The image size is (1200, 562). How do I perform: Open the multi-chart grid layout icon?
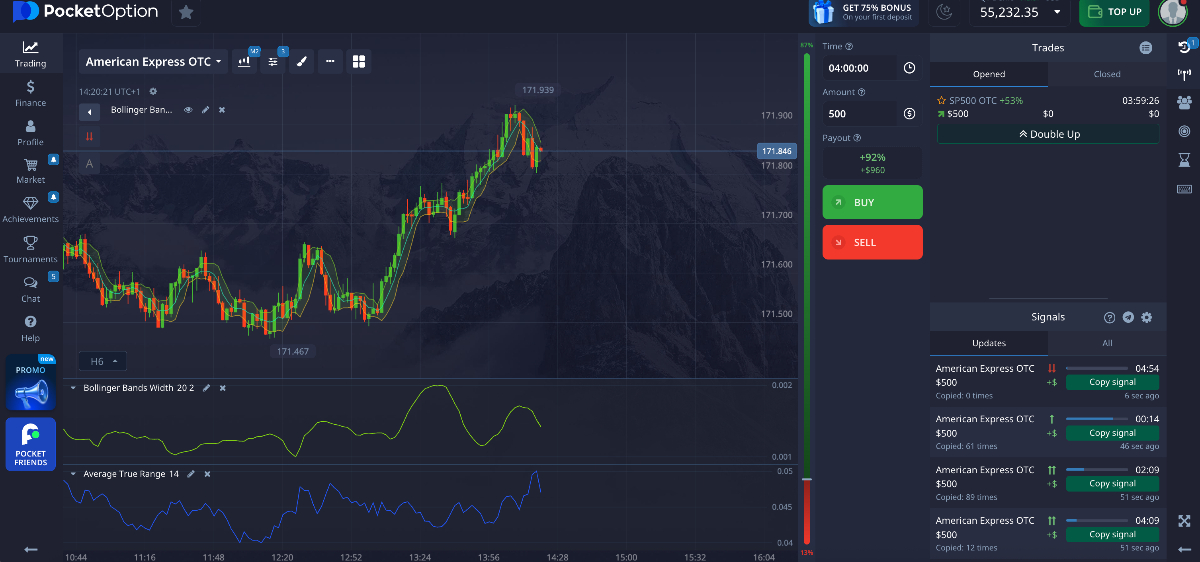coord(359,62)
